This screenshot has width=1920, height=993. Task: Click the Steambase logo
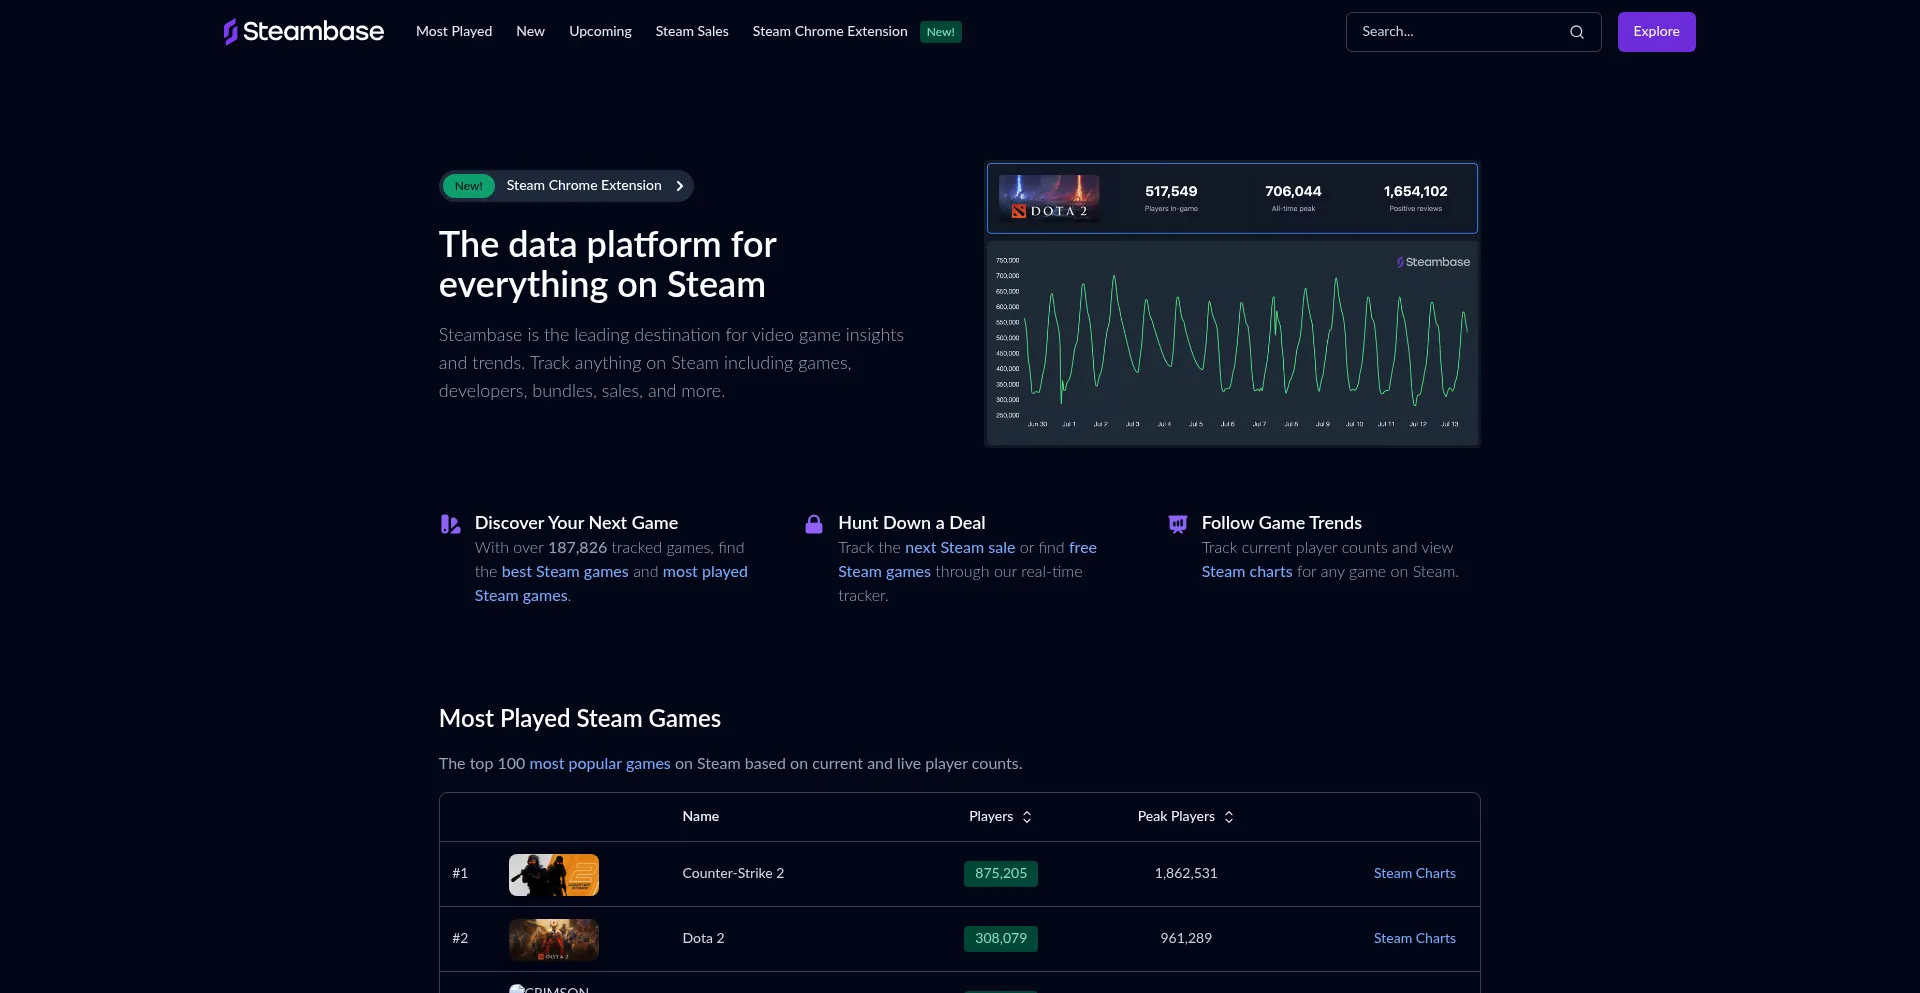point(304,32)
